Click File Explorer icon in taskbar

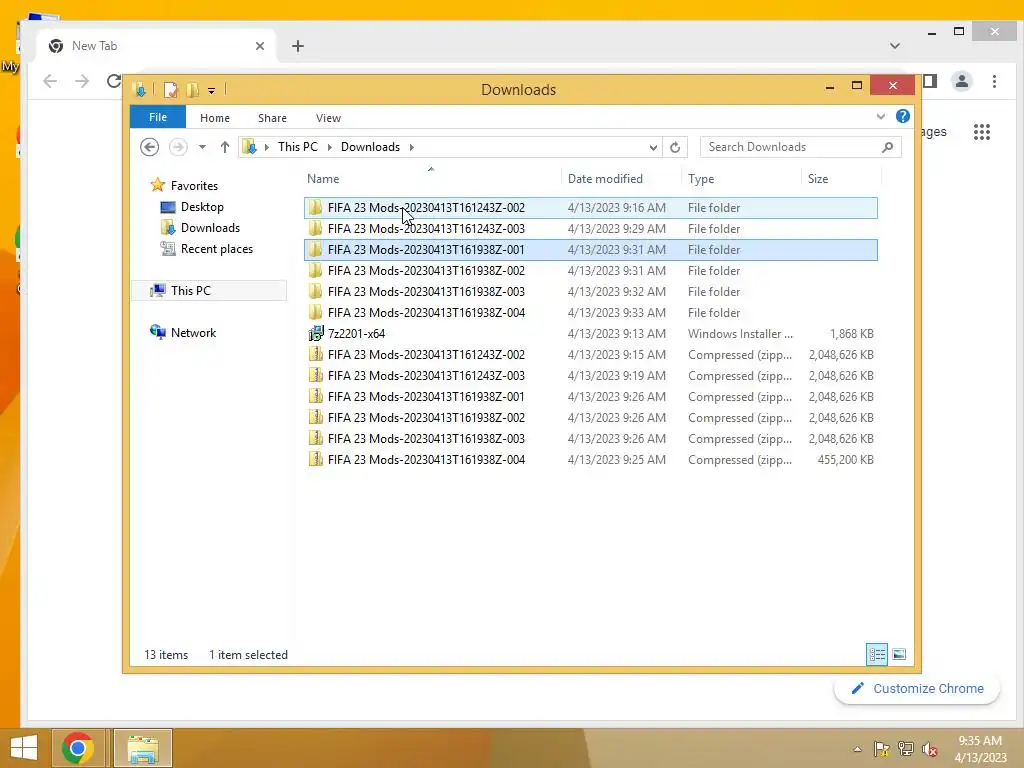pyautogui.click(x=143, y=748)
